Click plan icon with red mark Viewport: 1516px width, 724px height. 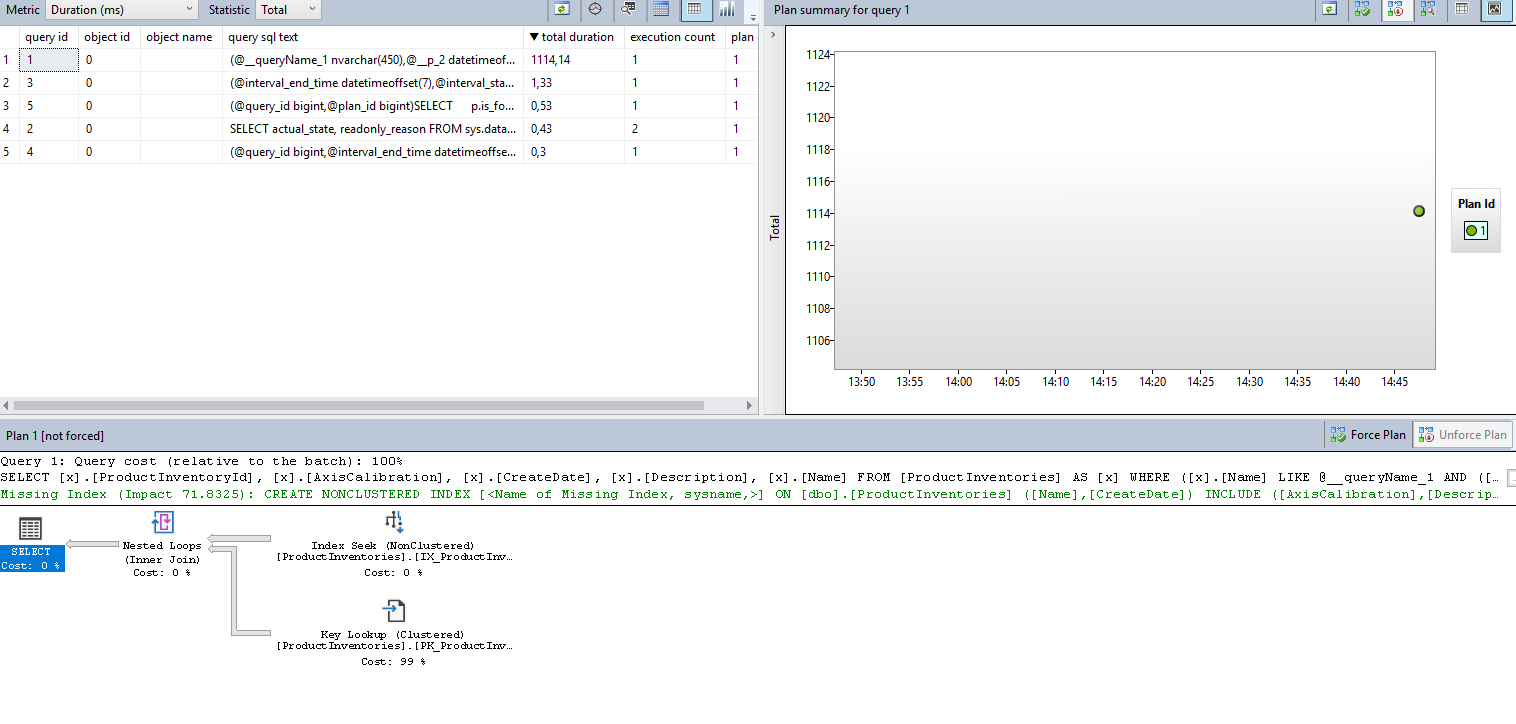coord(1395,10)
